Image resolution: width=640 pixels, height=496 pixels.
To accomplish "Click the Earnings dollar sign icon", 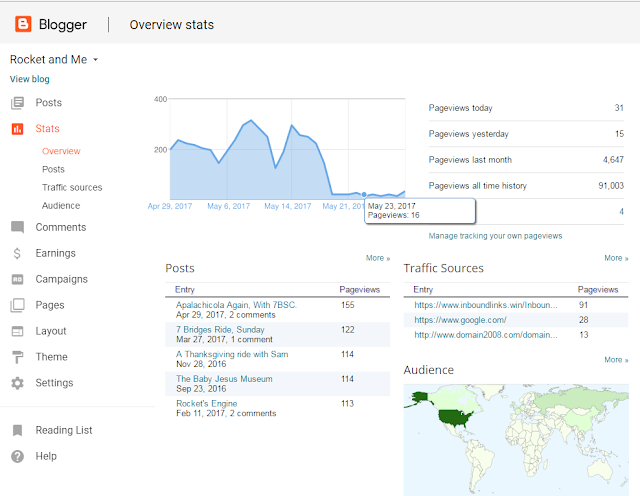I will pos(17,253).
